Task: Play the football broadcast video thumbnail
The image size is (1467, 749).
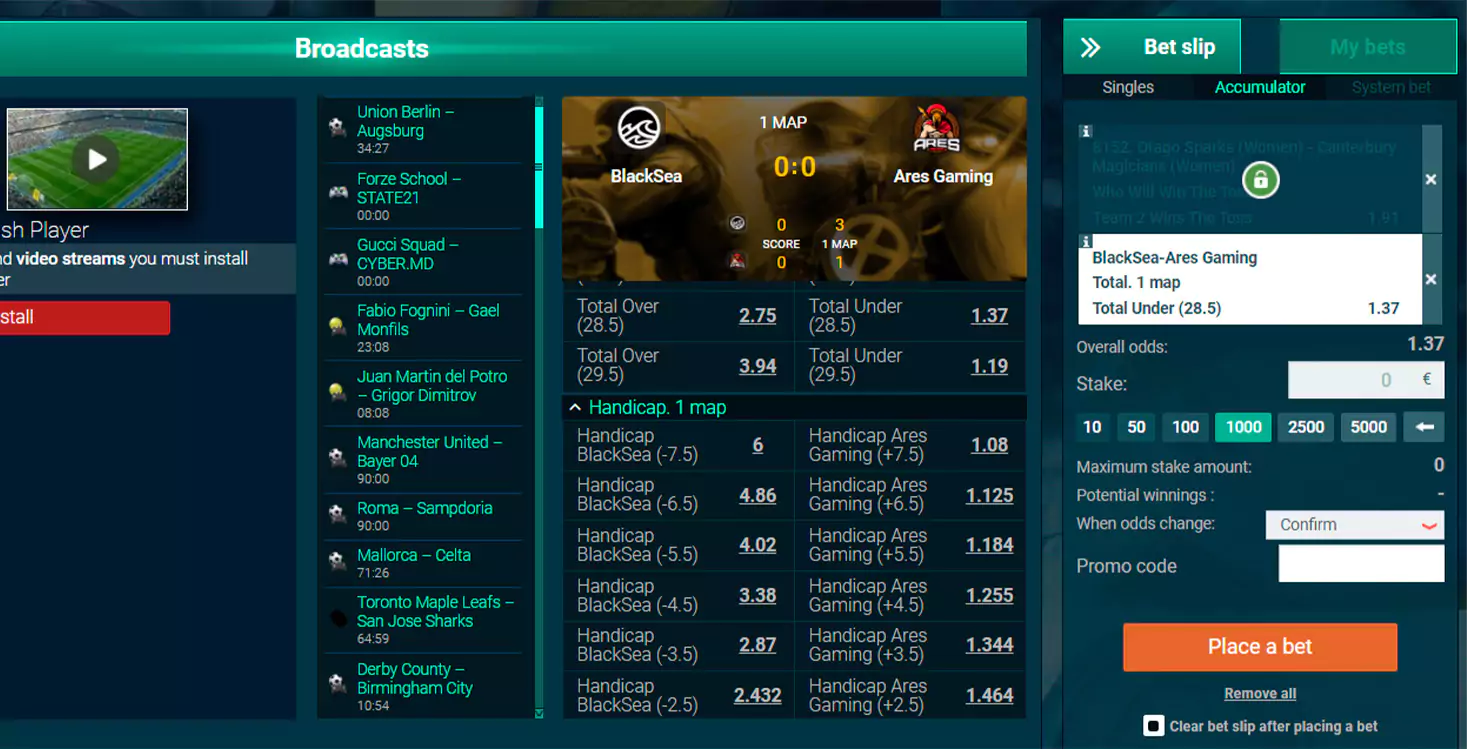Action: click(97, 159)
